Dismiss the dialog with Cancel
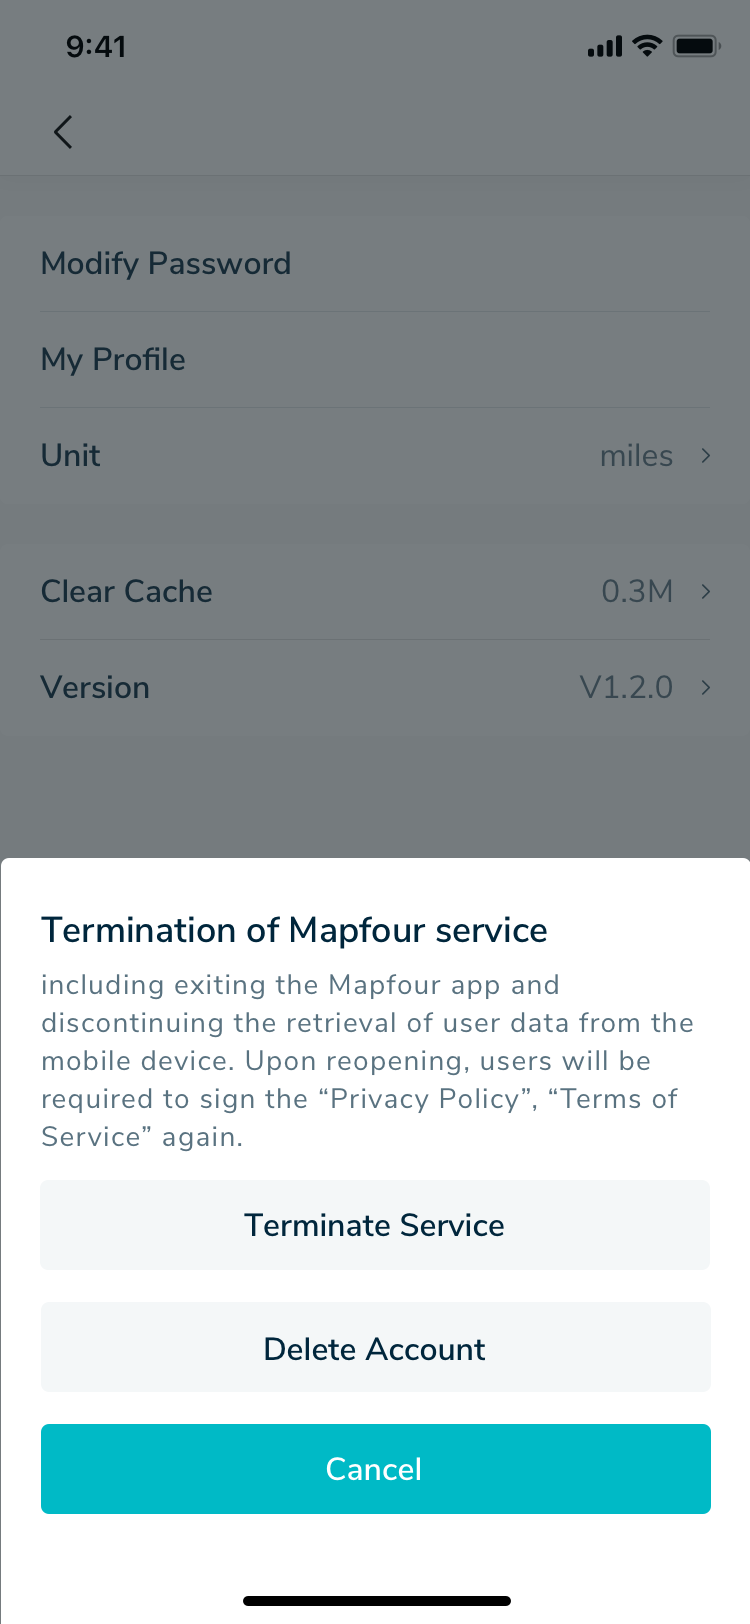Viewport: 750px width, 1624px height. [x=375, y=1469]
